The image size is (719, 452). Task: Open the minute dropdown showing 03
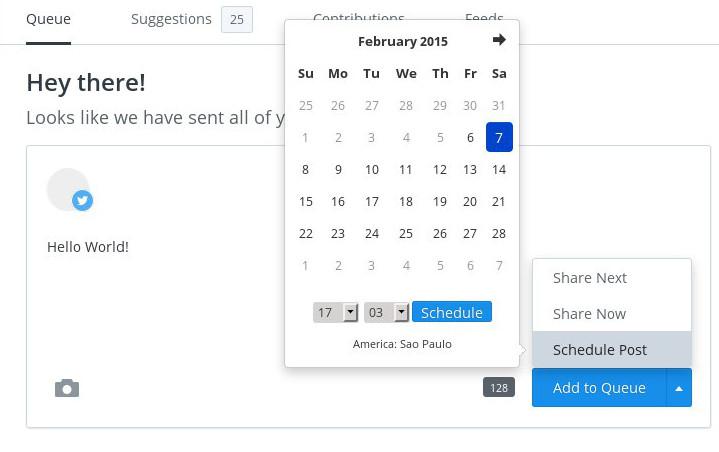[x=386, y=313]
